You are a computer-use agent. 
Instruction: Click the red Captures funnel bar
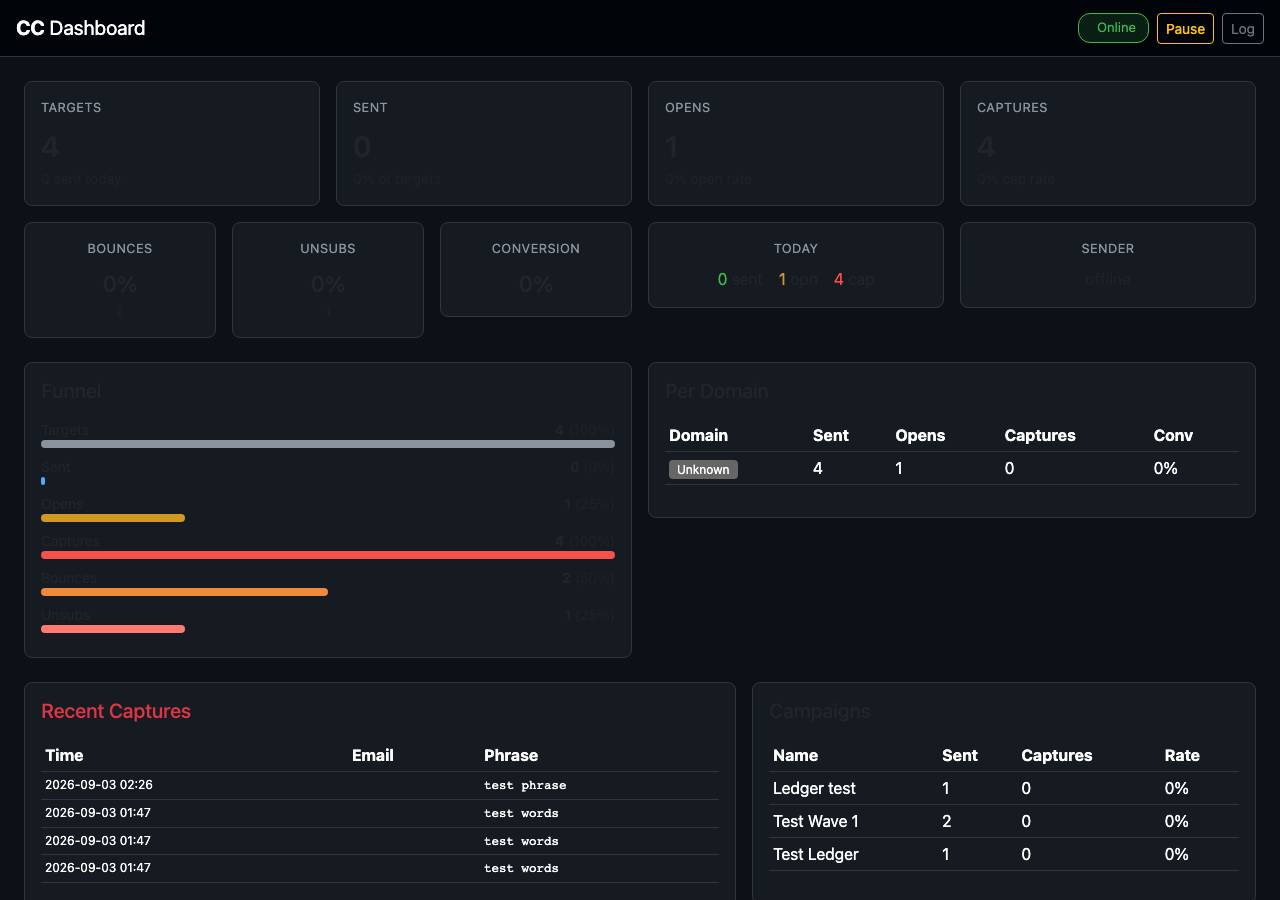pos(328,555)
